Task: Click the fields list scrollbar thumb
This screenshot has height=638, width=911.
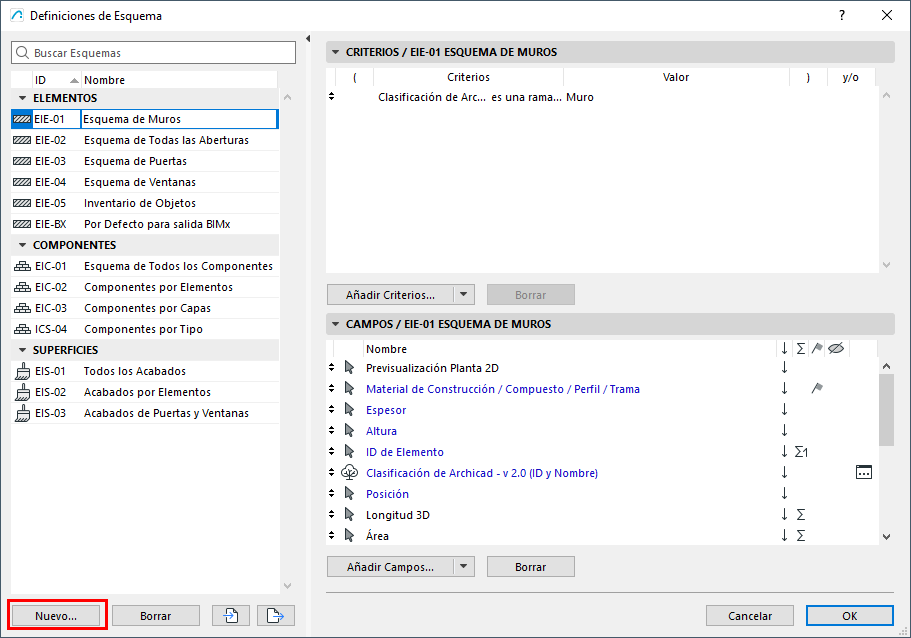Action: [x=886, y=410]
